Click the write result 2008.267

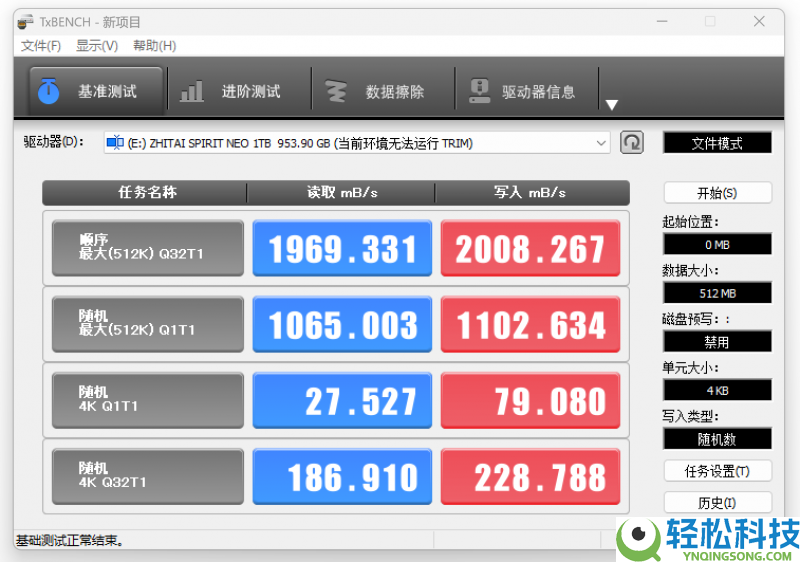coord(530,248)
